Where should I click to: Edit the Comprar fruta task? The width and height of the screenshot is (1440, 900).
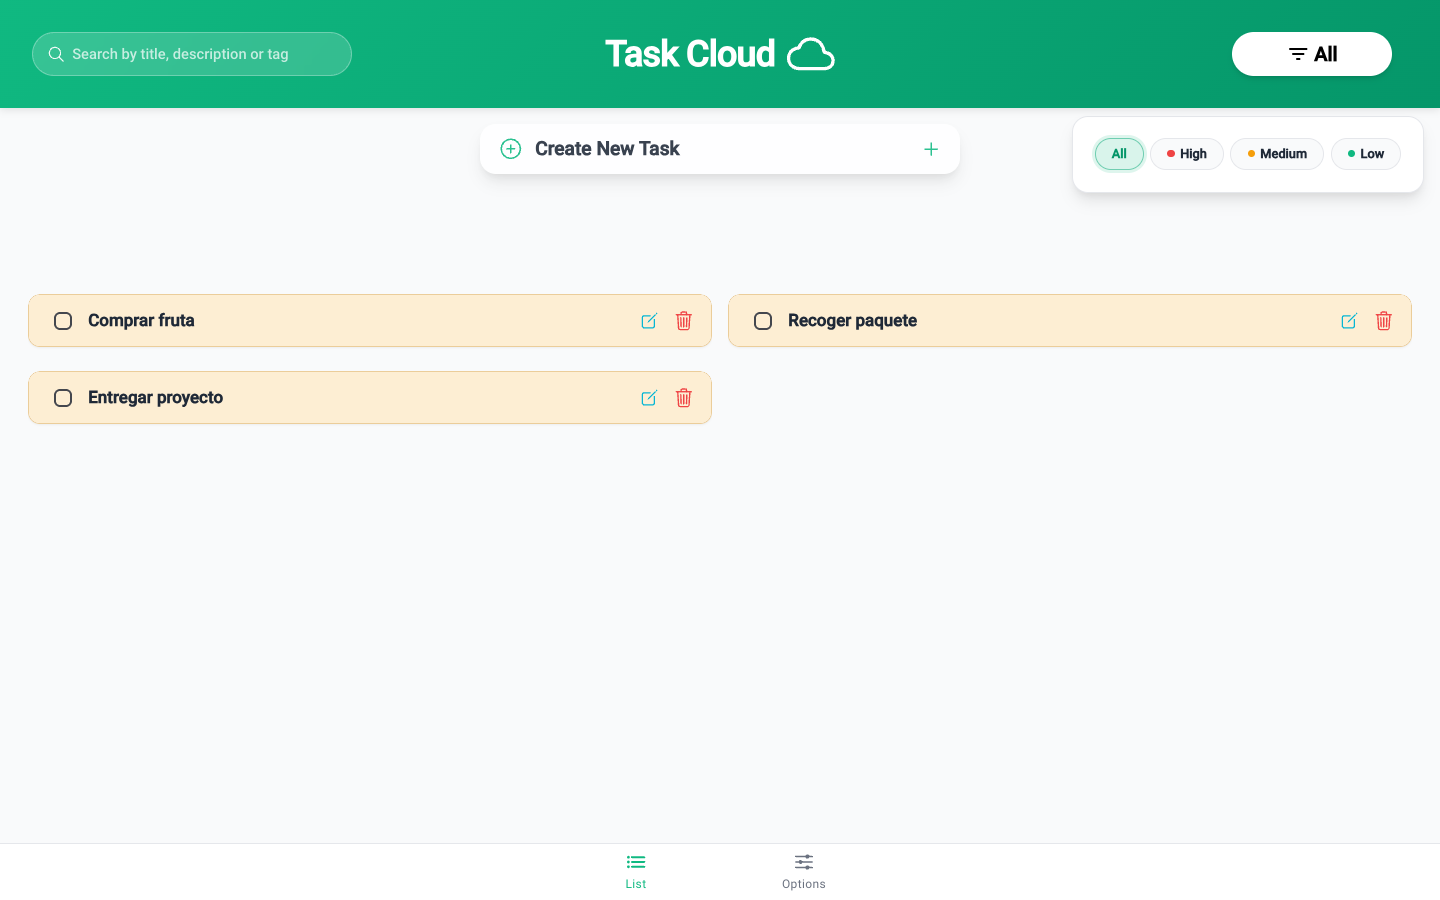coord(649,321)
